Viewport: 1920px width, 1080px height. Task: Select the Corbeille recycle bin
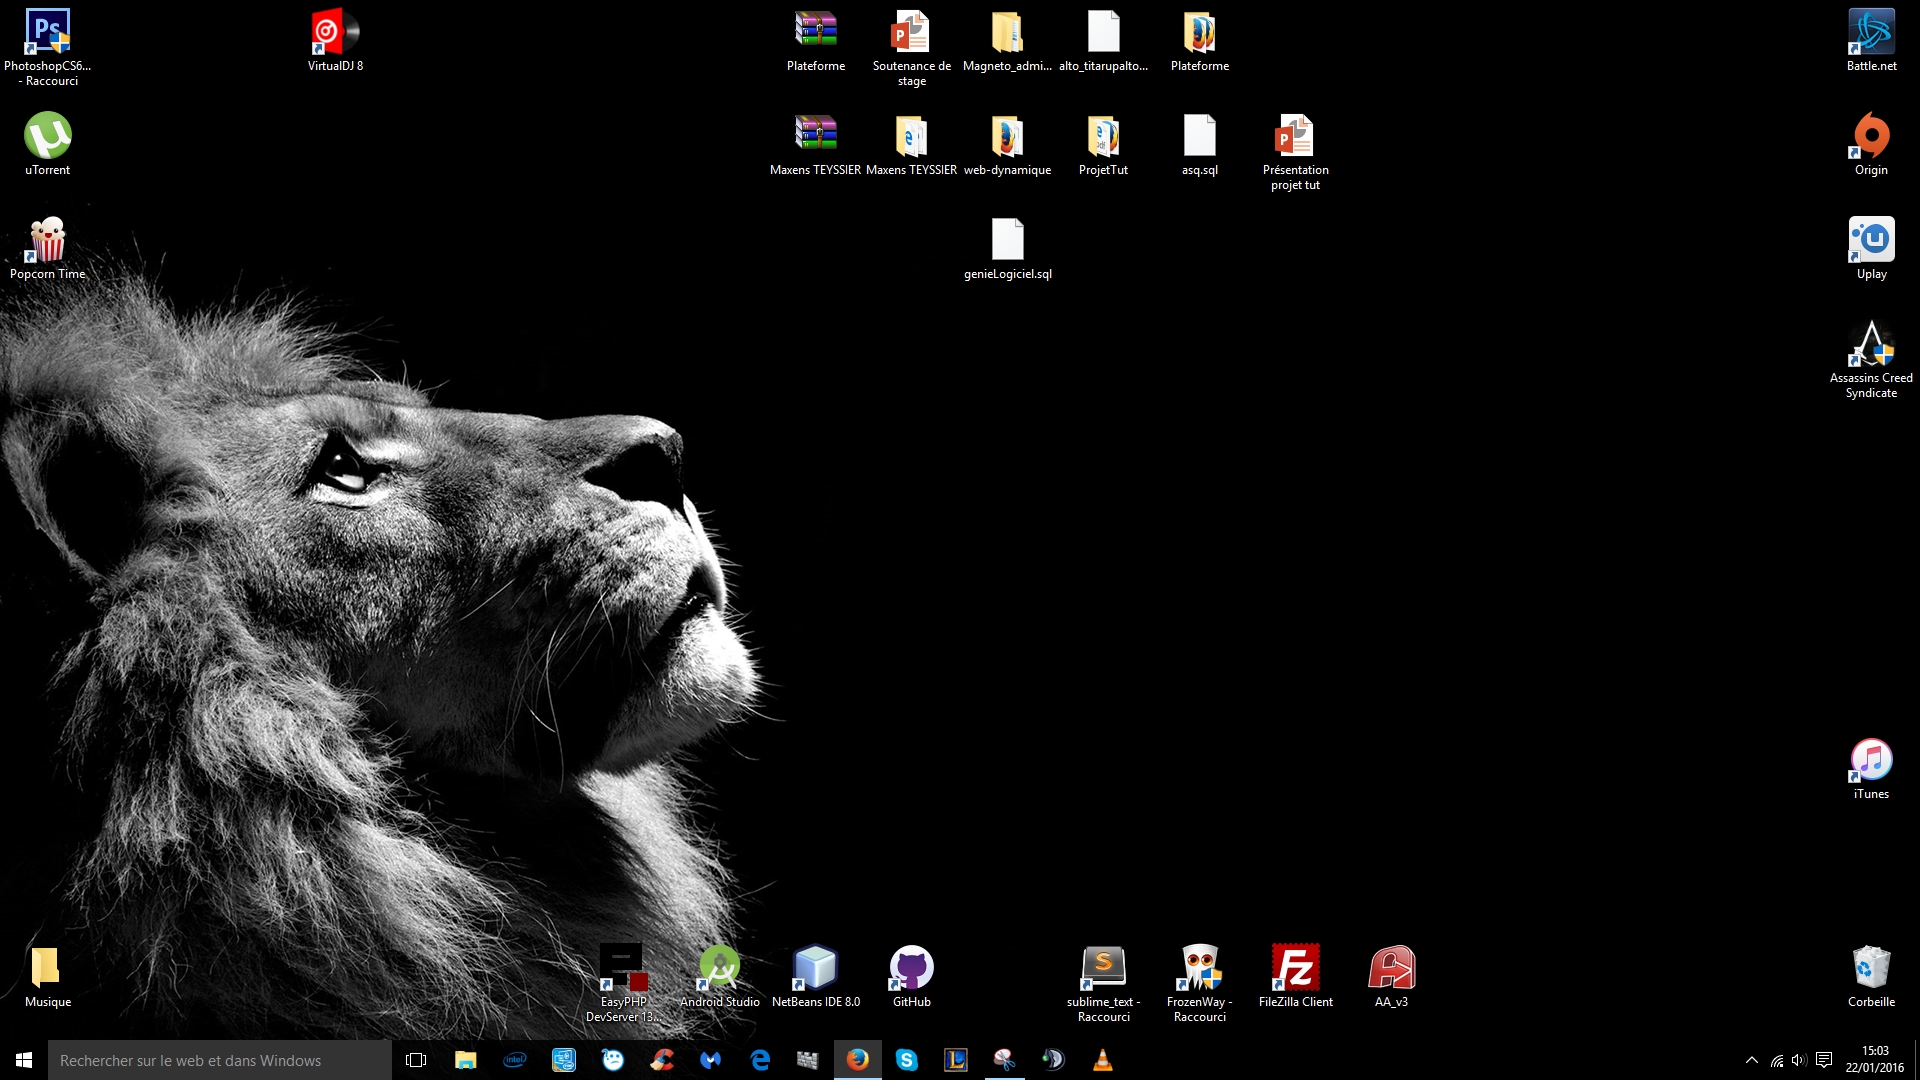[1871, 977]
